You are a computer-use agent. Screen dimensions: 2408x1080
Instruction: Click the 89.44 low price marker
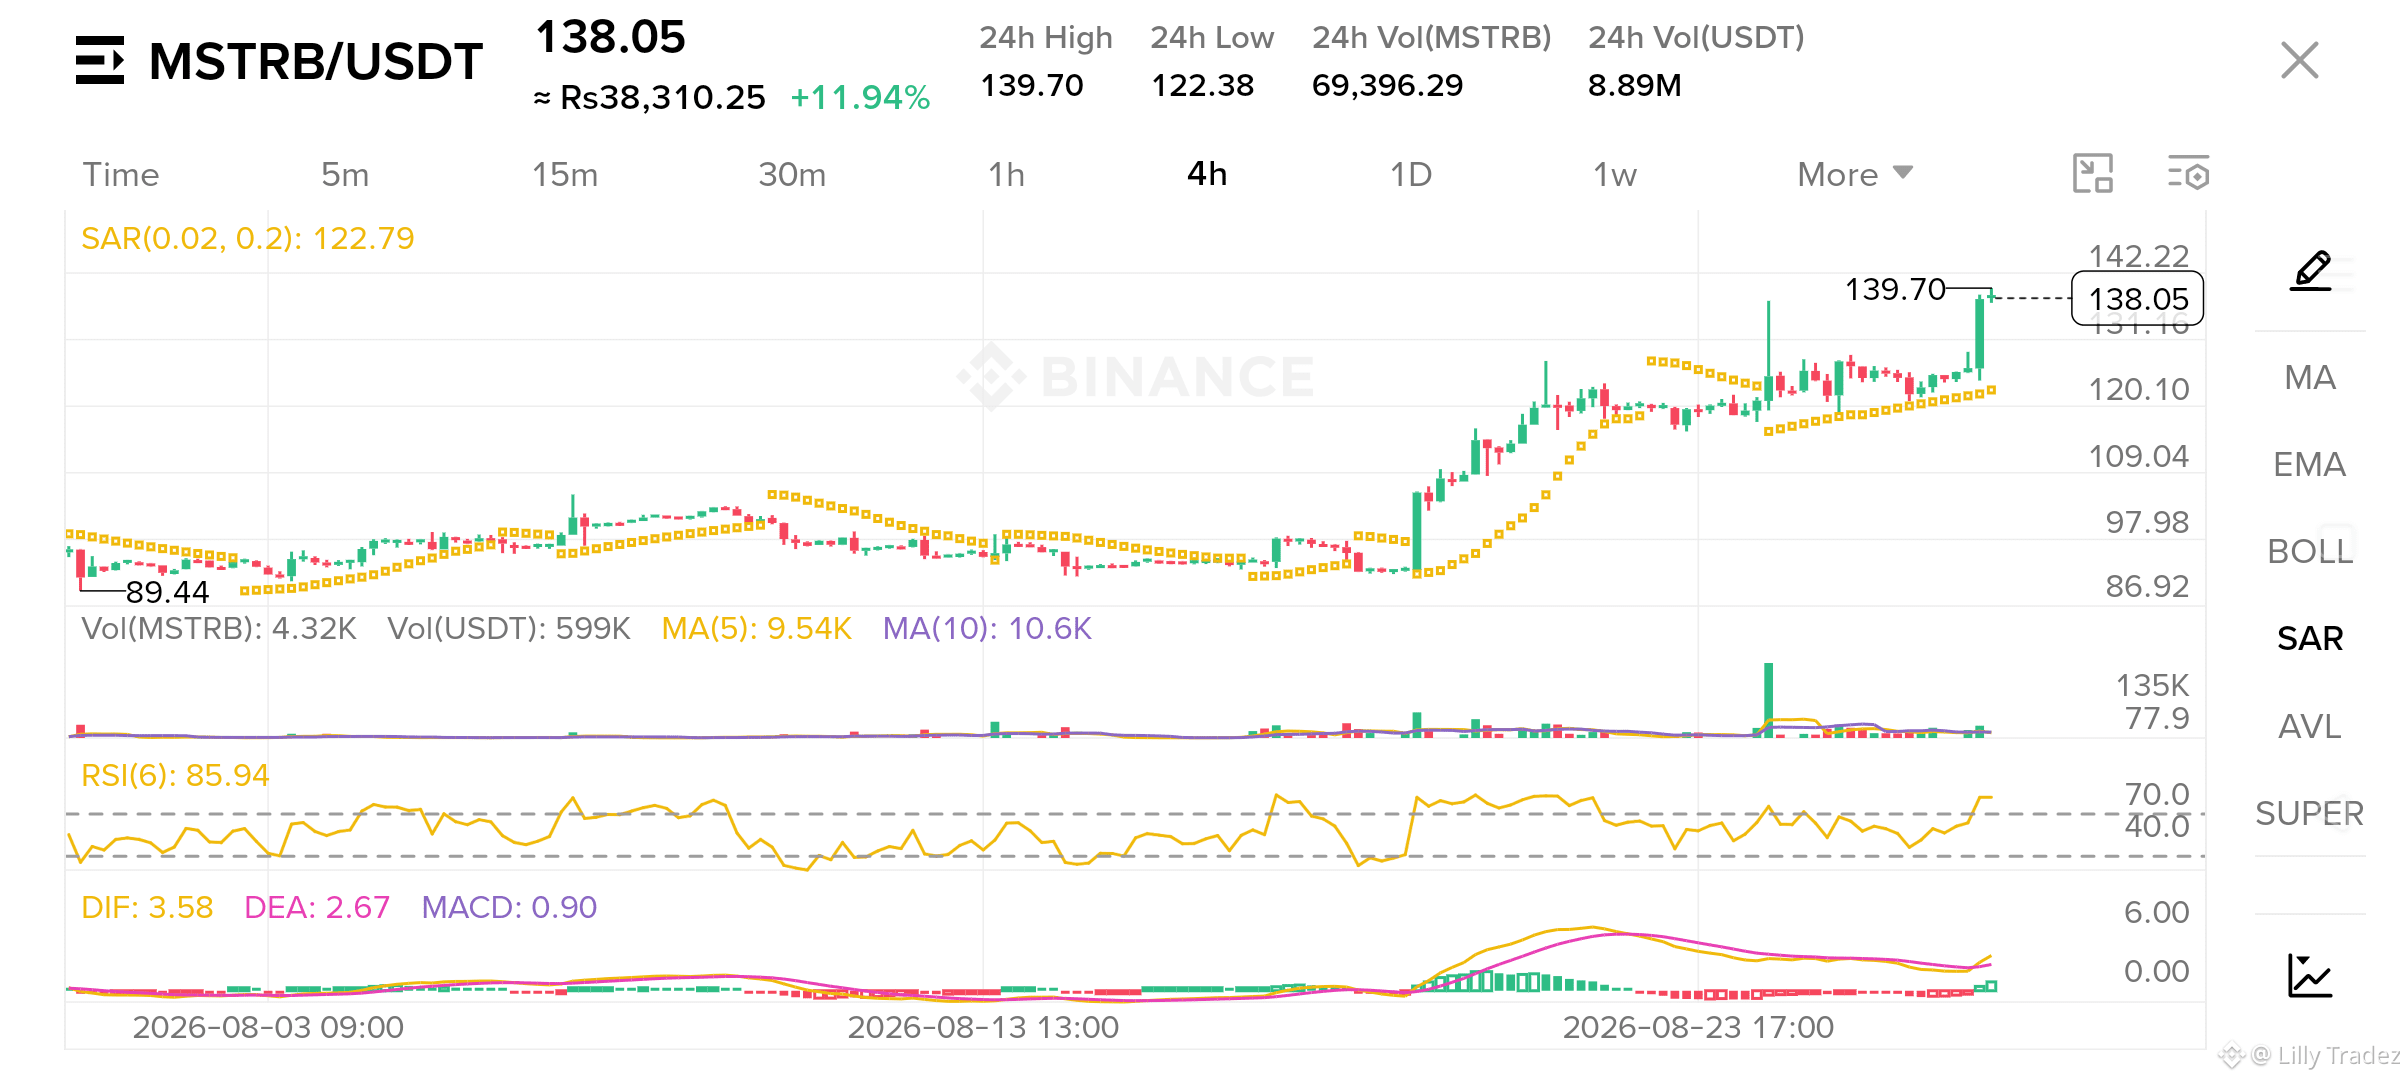click(167, 592)
